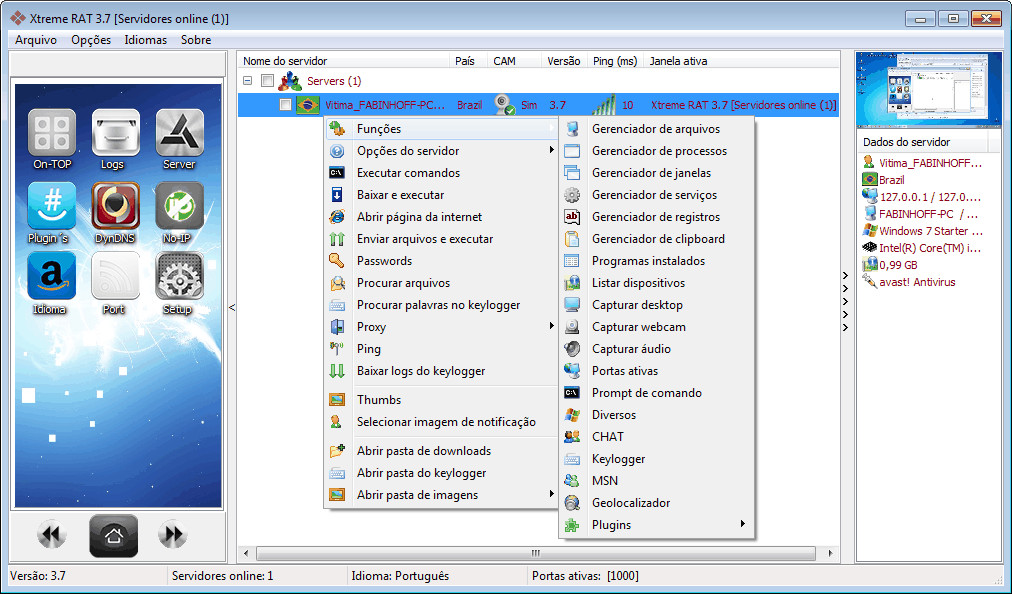Open the DynDNS icon
The image size is (1012, 594).
[x=116, y=206]
